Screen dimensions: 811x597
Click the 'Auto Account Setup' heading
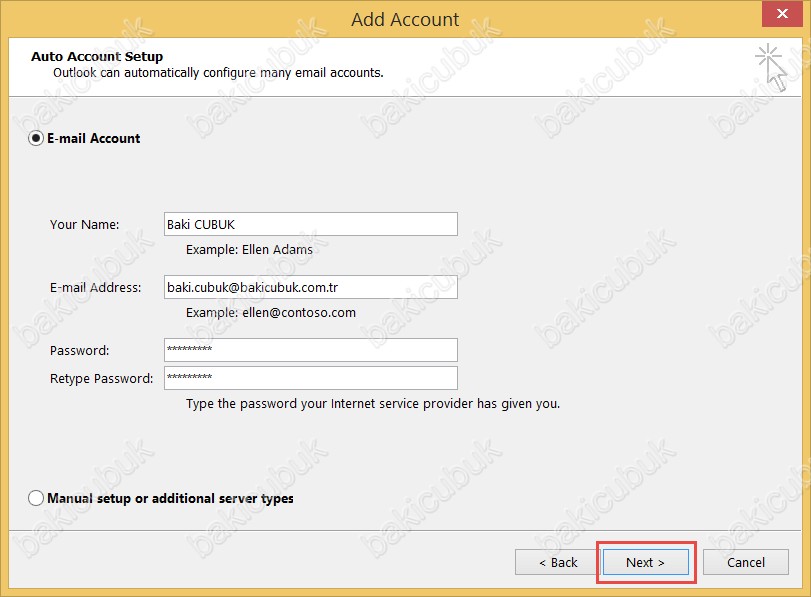(x=97, y=56)
